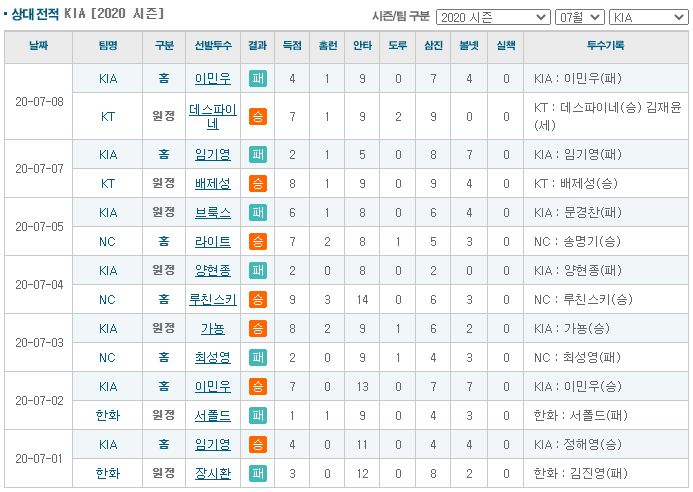This screenshot has width=693, height=492.
Task: Open starter 이민우 link for 20-07-08
Action: click(x=213, y=79)
